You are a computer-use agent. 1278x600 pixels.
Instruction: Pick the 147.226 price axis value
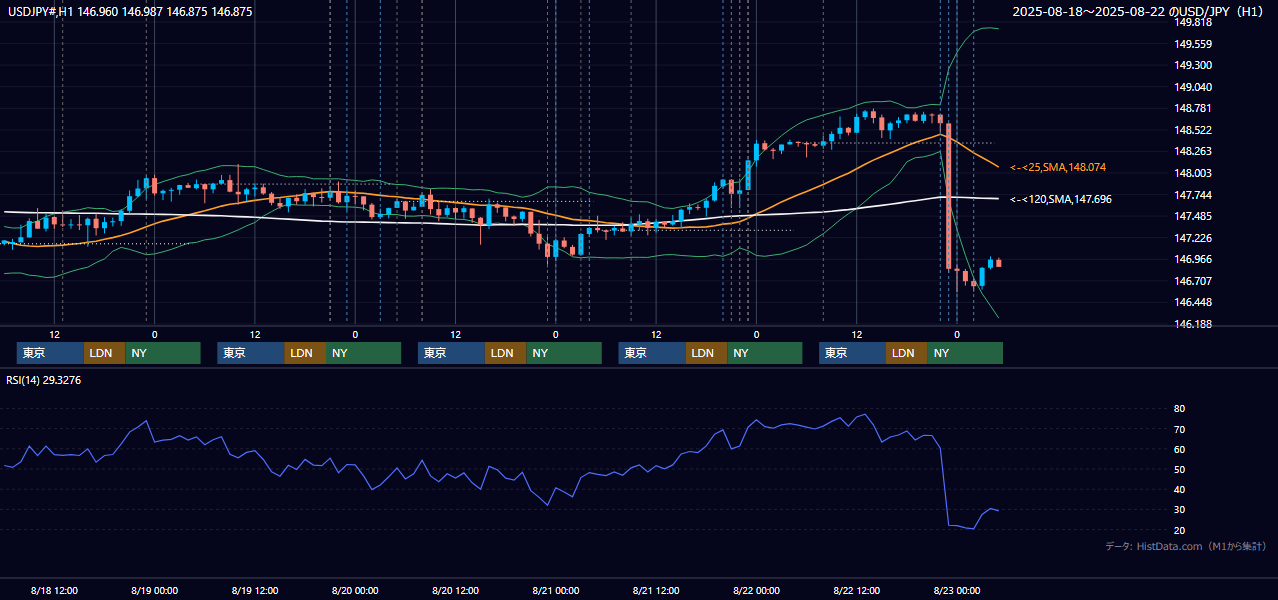[1193, 239]
